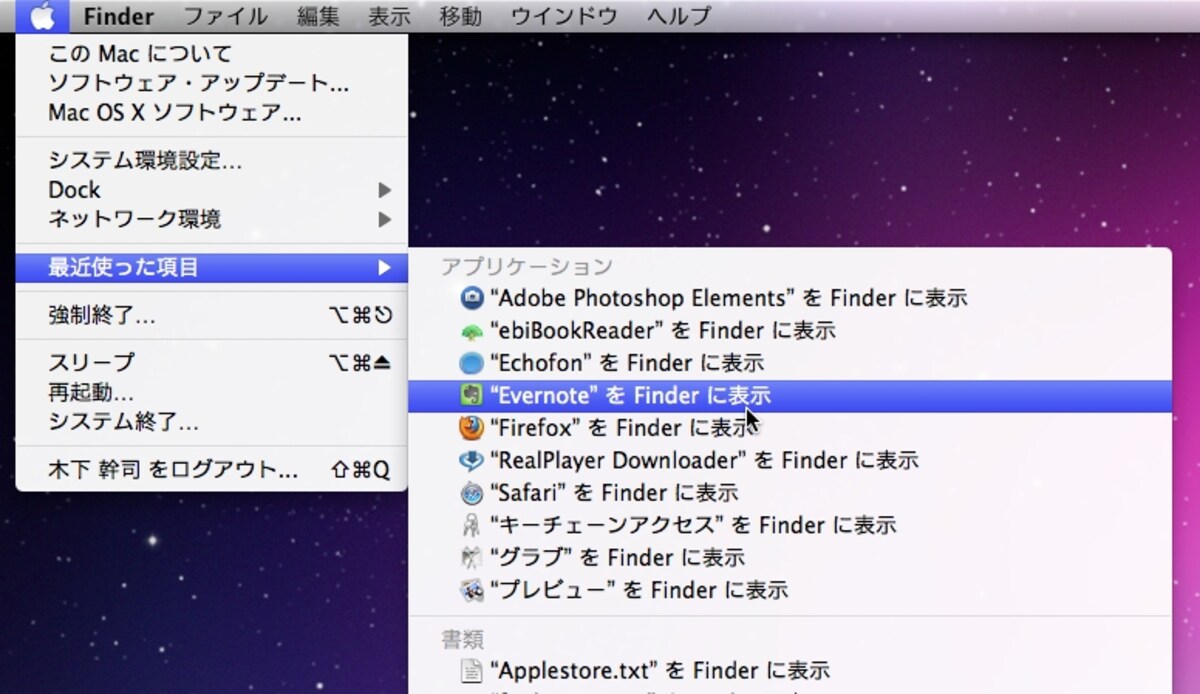Select the 最近使った項目 menu item

[212, 267]
